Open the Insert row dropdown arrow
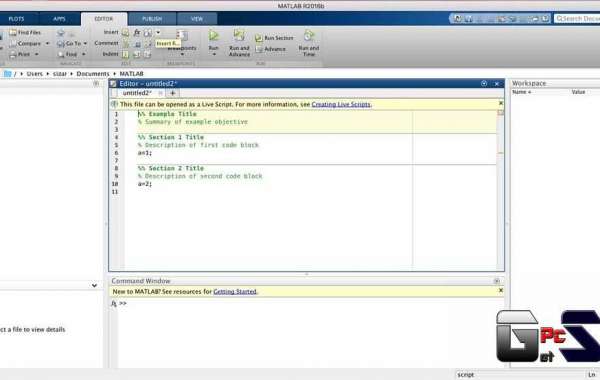Image resolution: width=600 pixels, height=380 pixels. (x=158, y=33)
